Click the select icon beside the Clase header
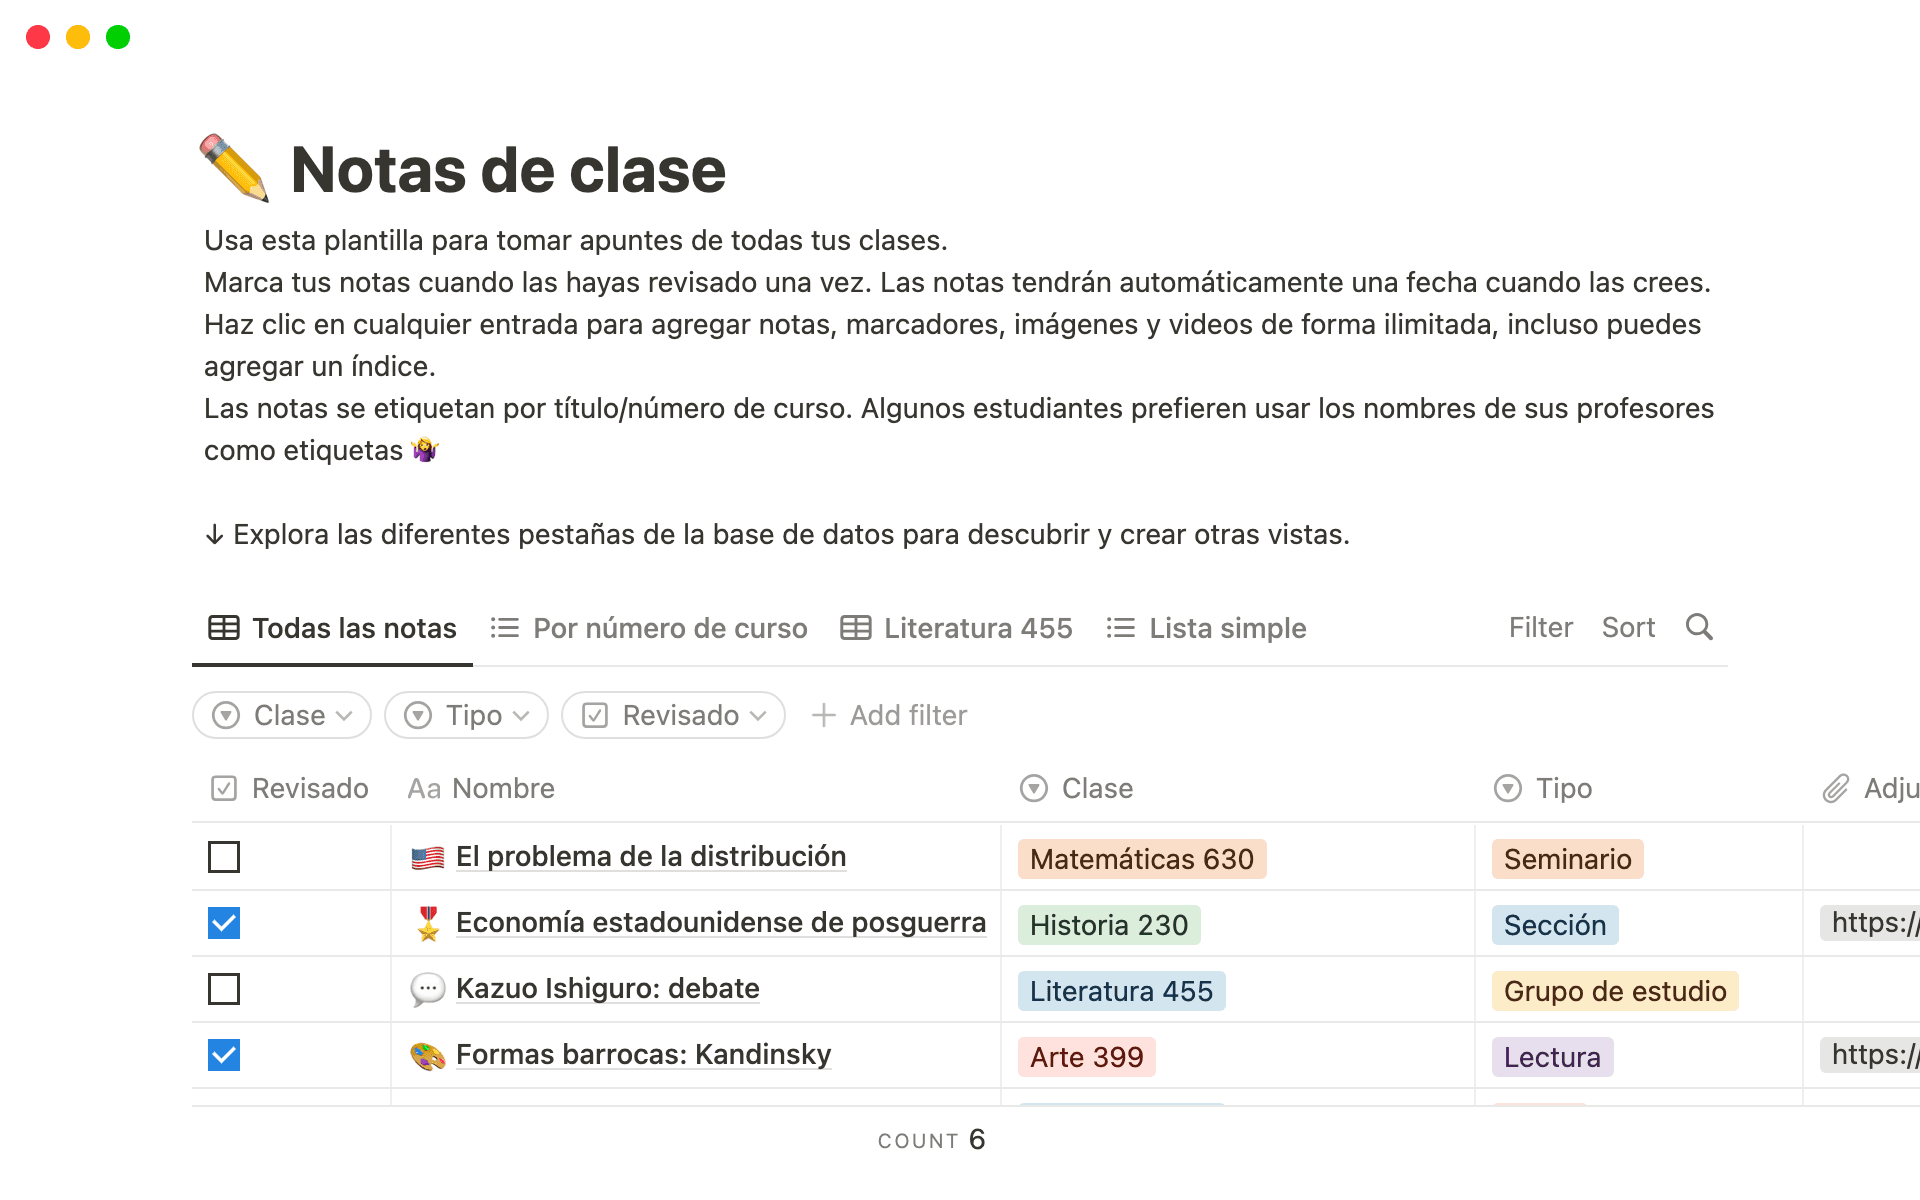 pyautogui.click(x=1032, y=788)
